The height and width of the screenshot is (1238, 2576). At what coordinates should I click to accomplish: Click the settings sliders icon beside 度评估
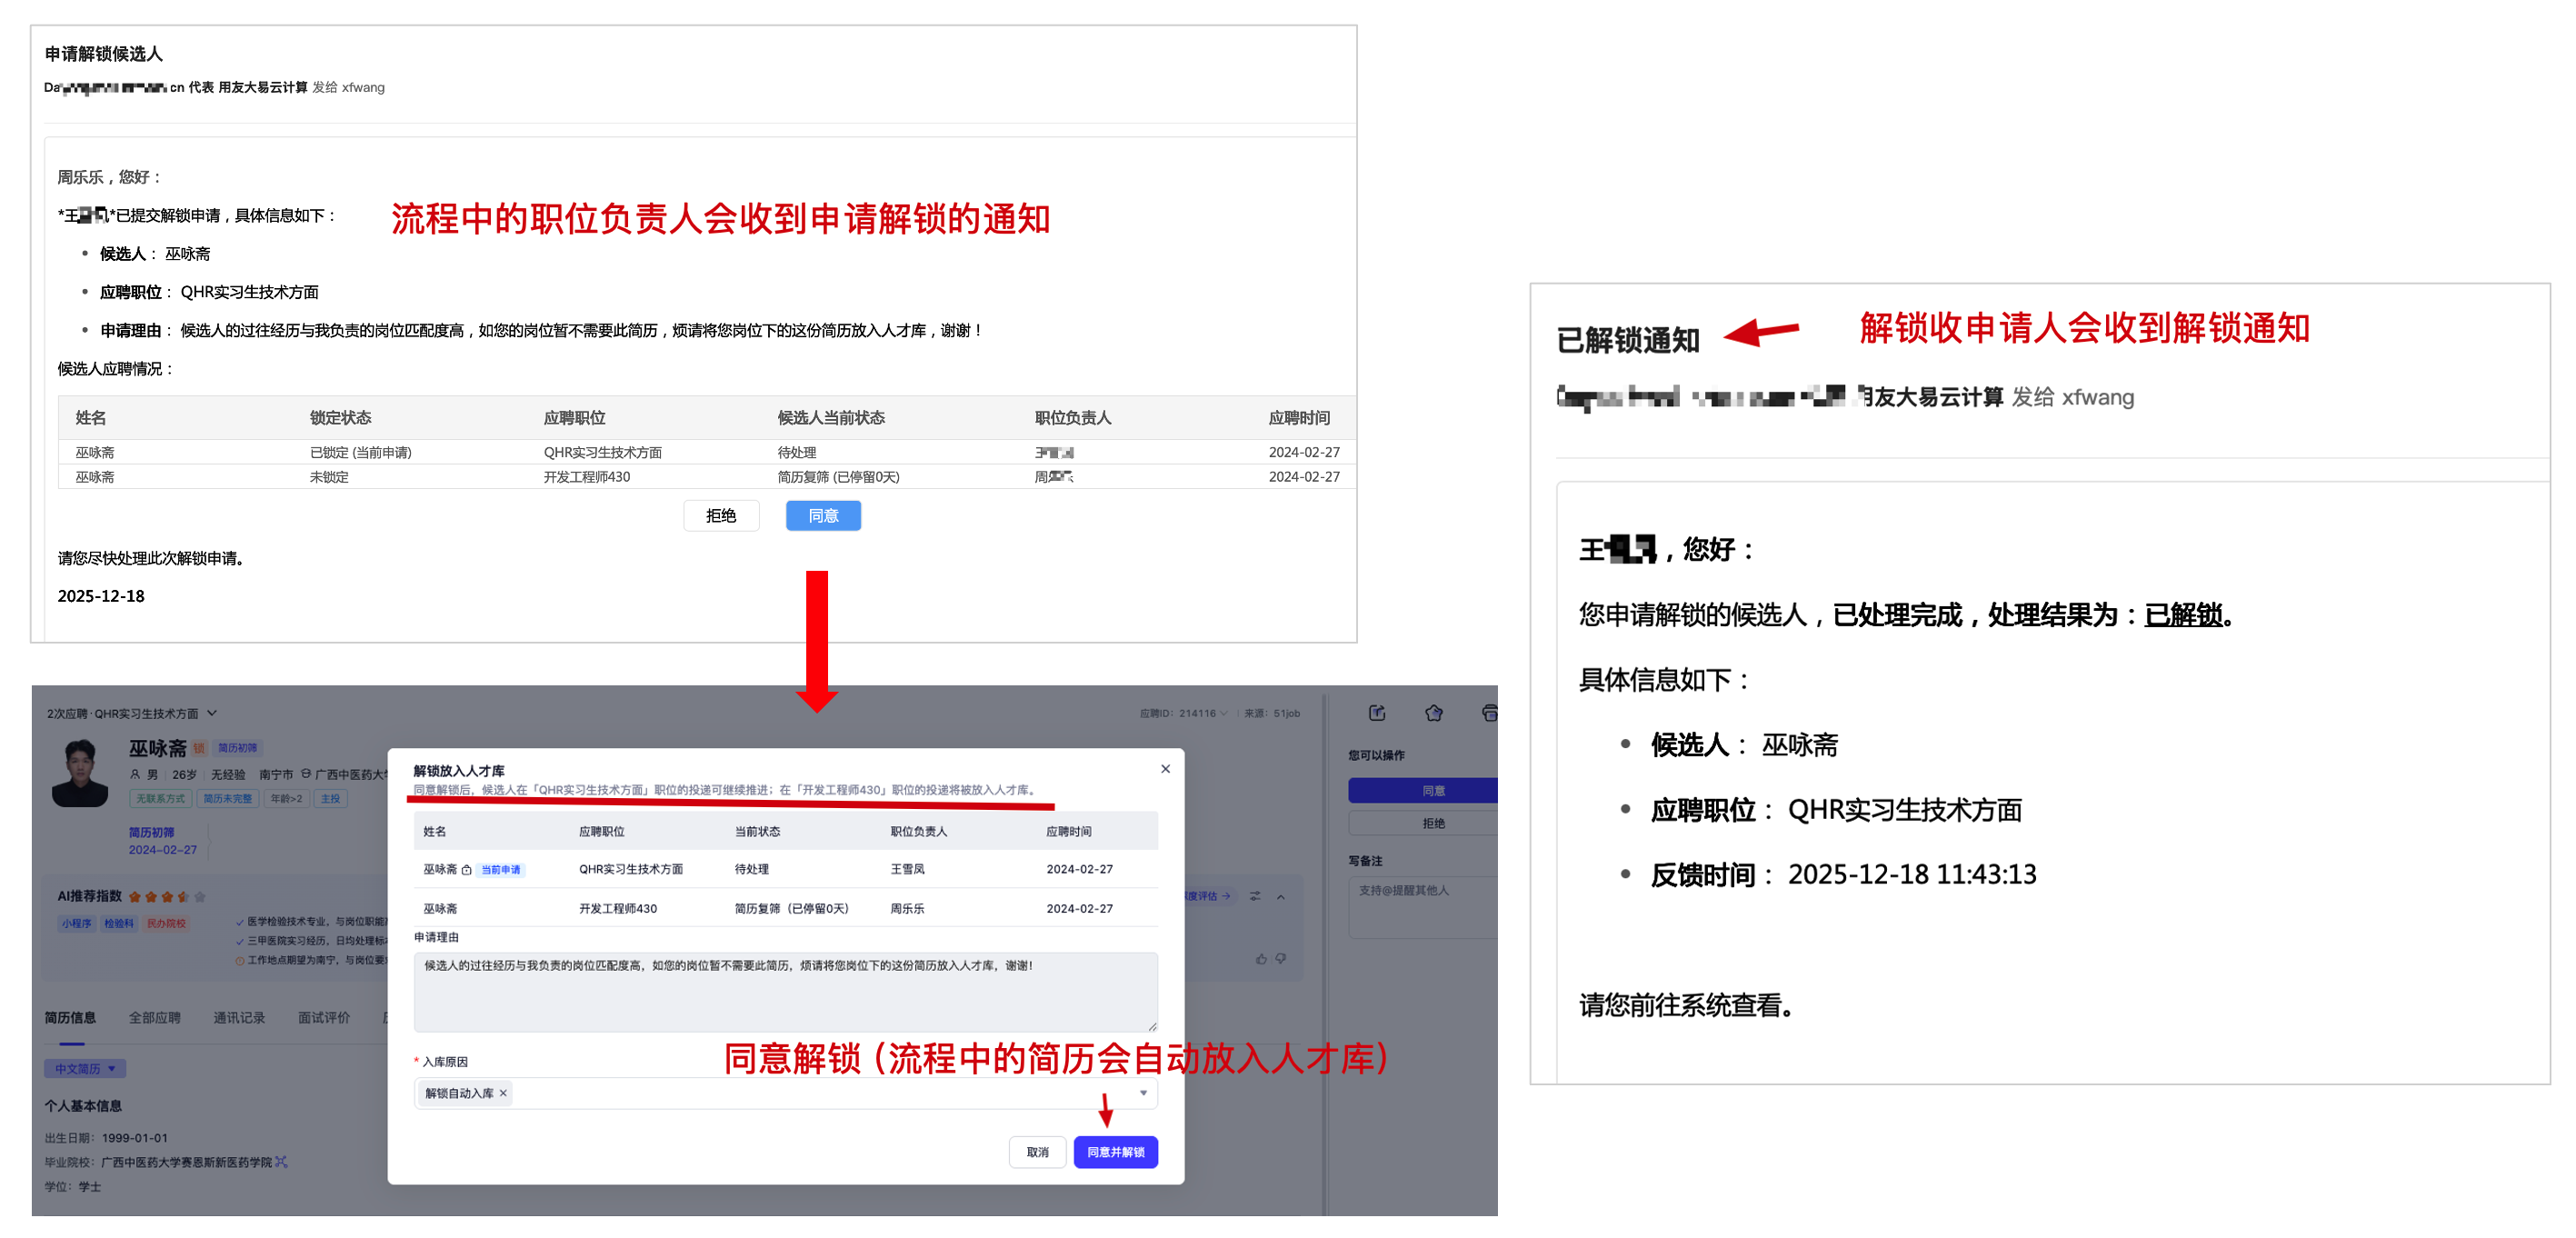pyautogui.click(x=1255, y=896)
